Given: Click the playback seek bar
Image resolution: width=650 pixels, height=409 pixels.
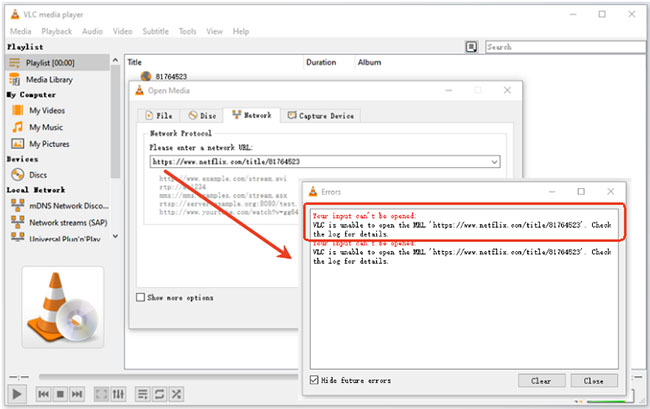Looking at the screenshot, I should coord(168,377).
